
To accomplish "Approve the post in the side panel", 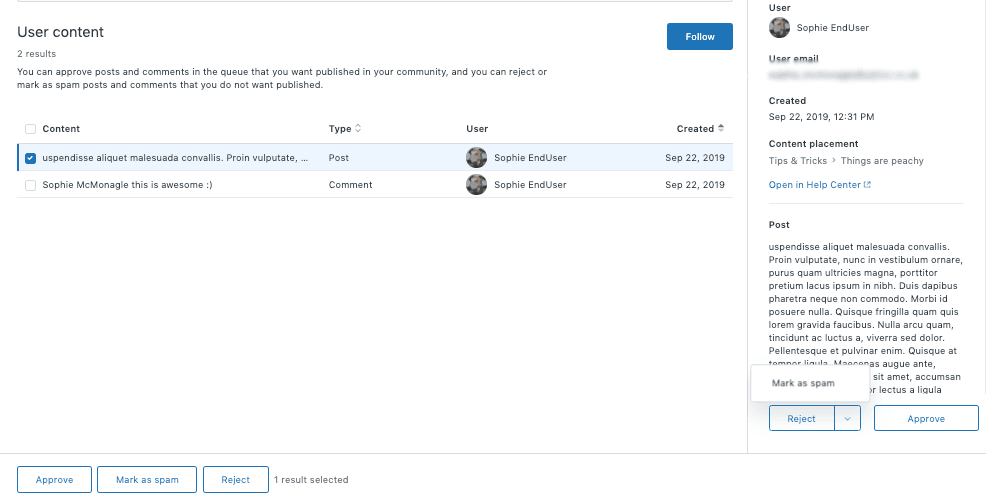I will (926, 419).
